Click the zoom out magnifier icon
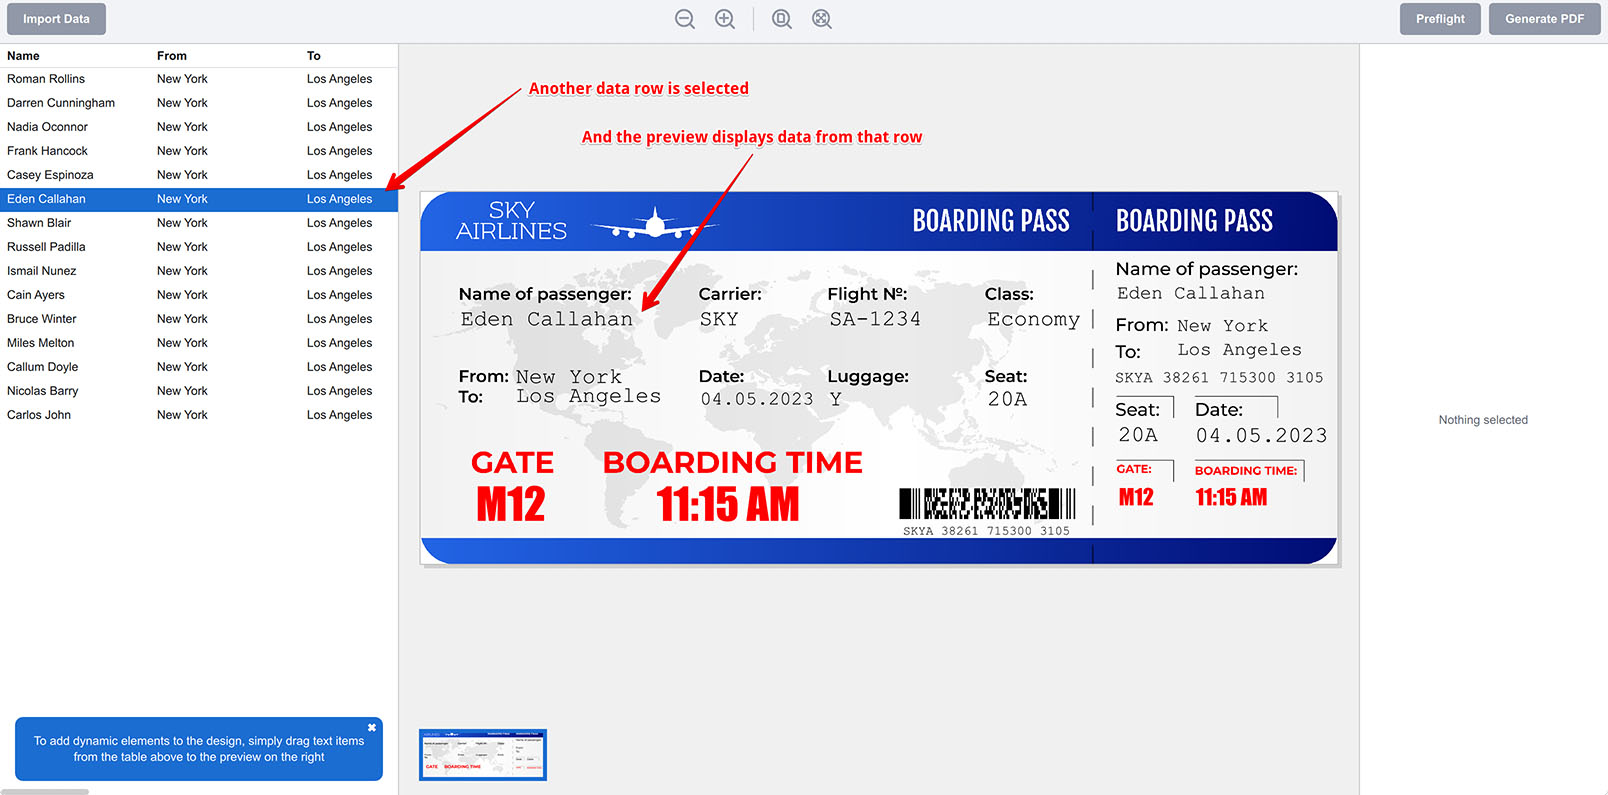This screenshot has width=1608, height=795. point(685,19)
